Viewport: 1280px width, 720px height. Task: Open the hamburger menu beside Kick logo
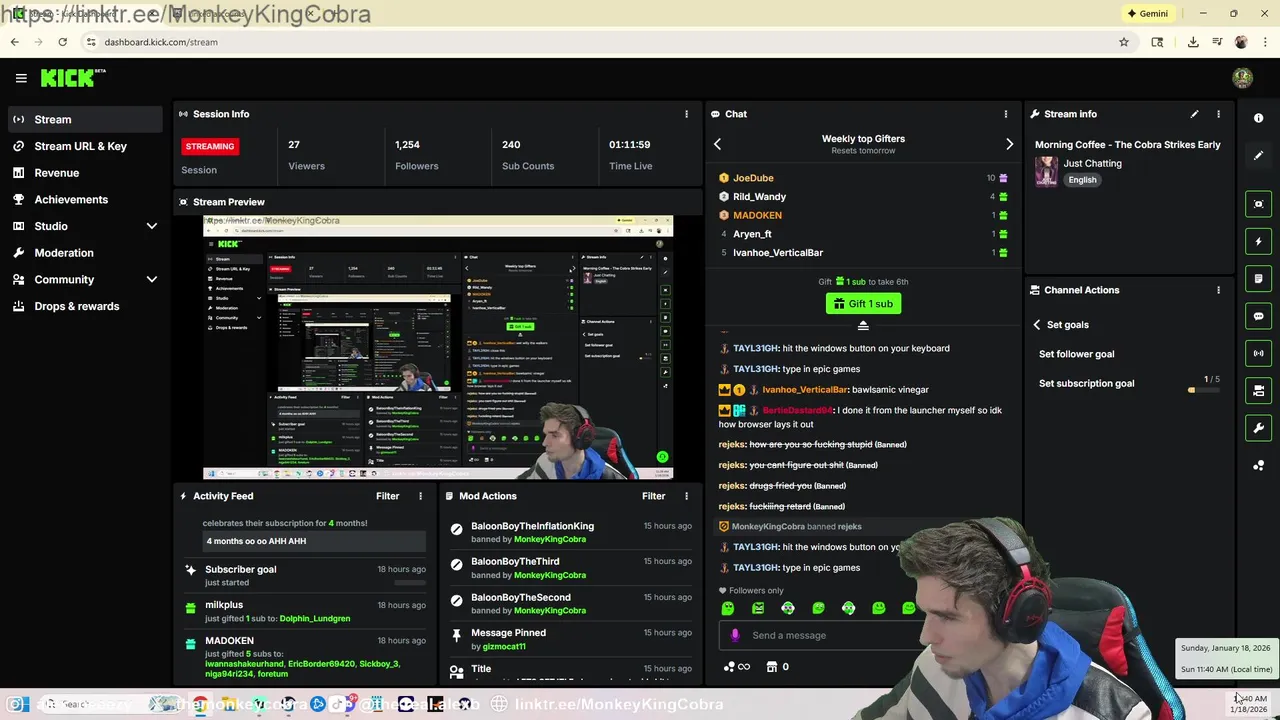click(21, 78)
